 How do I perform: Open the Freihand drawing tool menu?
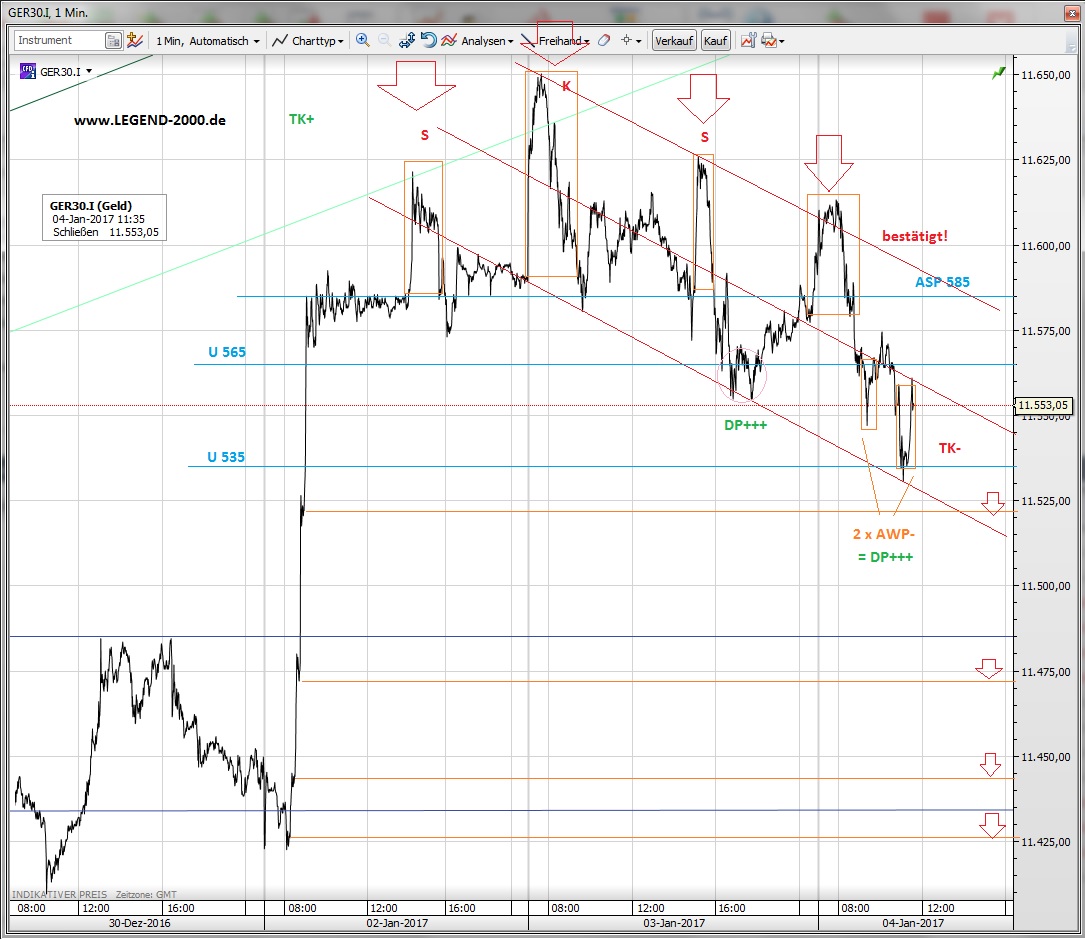click(557, 41)
